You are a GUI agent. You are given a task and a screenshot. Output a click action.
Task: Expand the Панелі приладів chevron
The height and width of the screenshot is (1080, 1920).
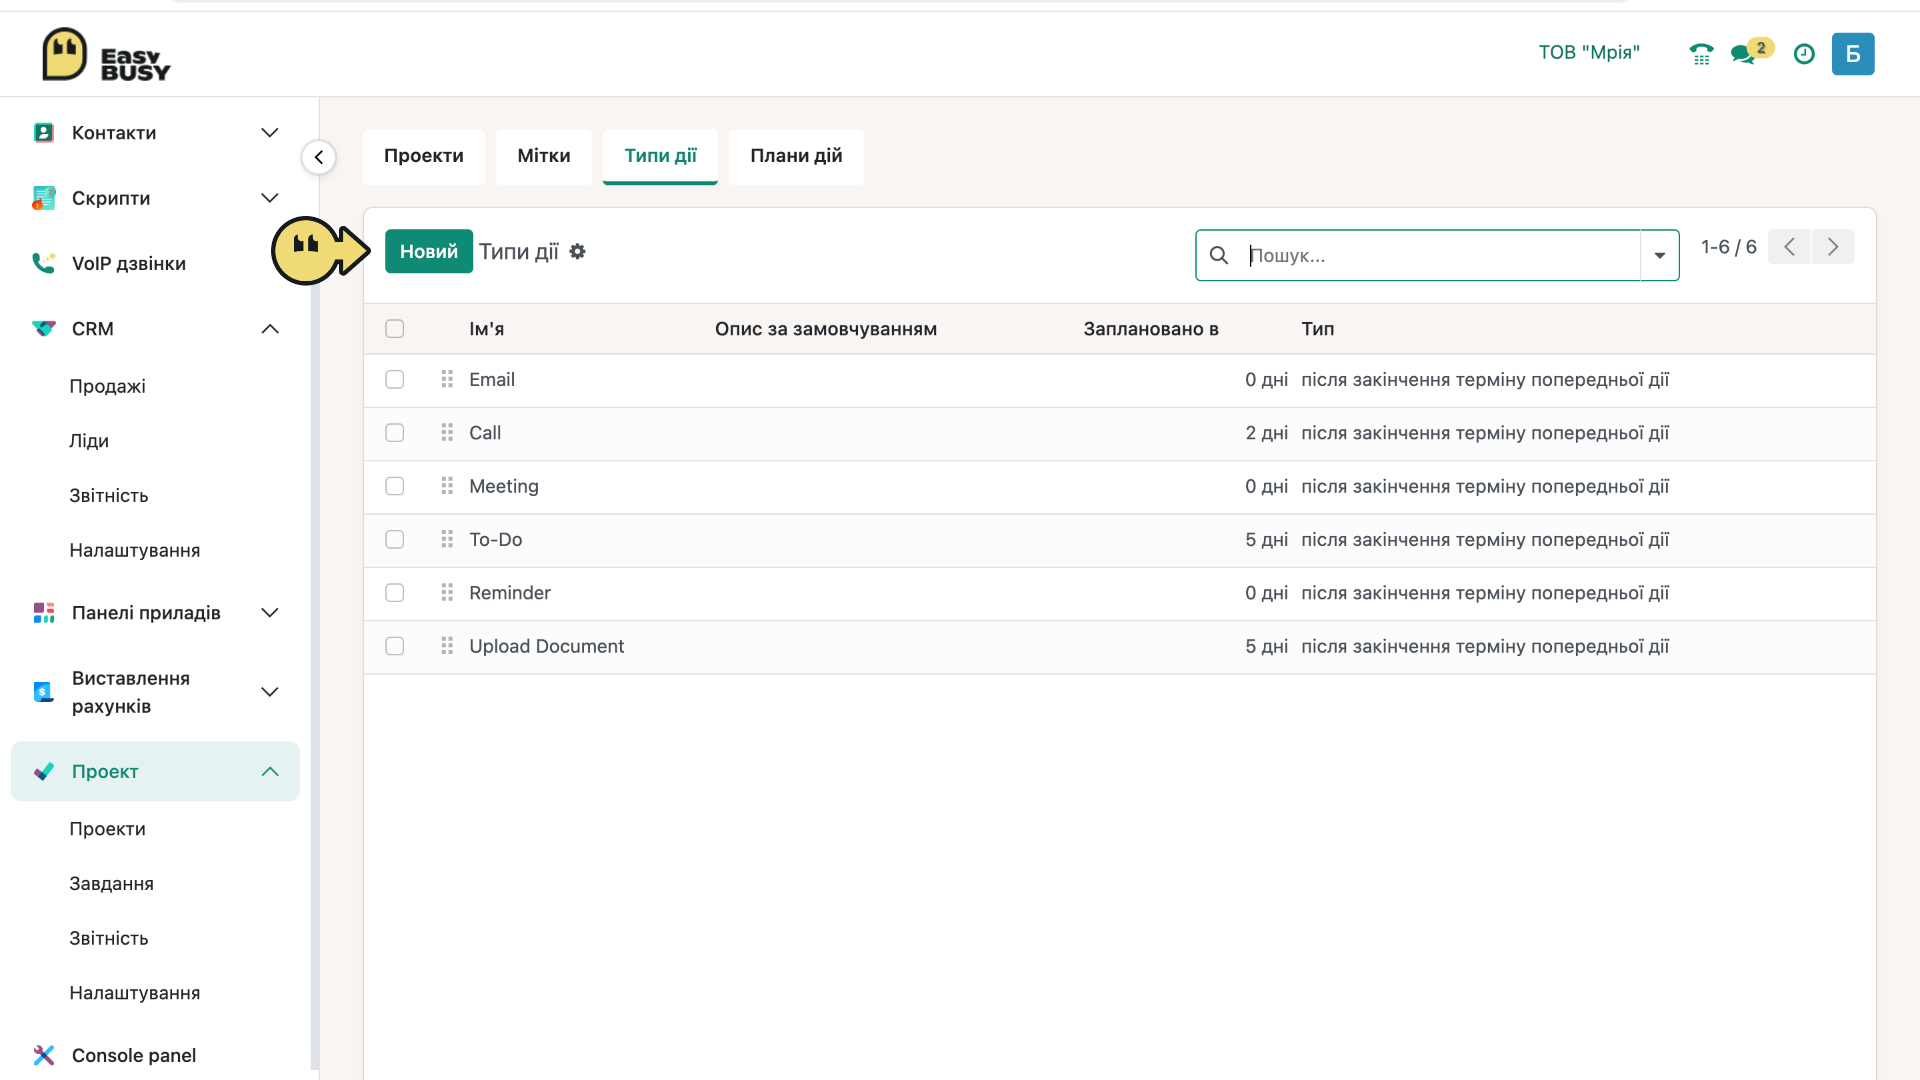tap(270, 613)
